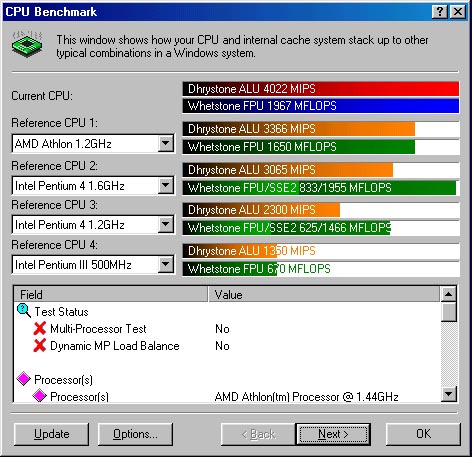Confirm with the OK button
The width and height of the screenshot is (472, 457).
(x=423, y=434)
